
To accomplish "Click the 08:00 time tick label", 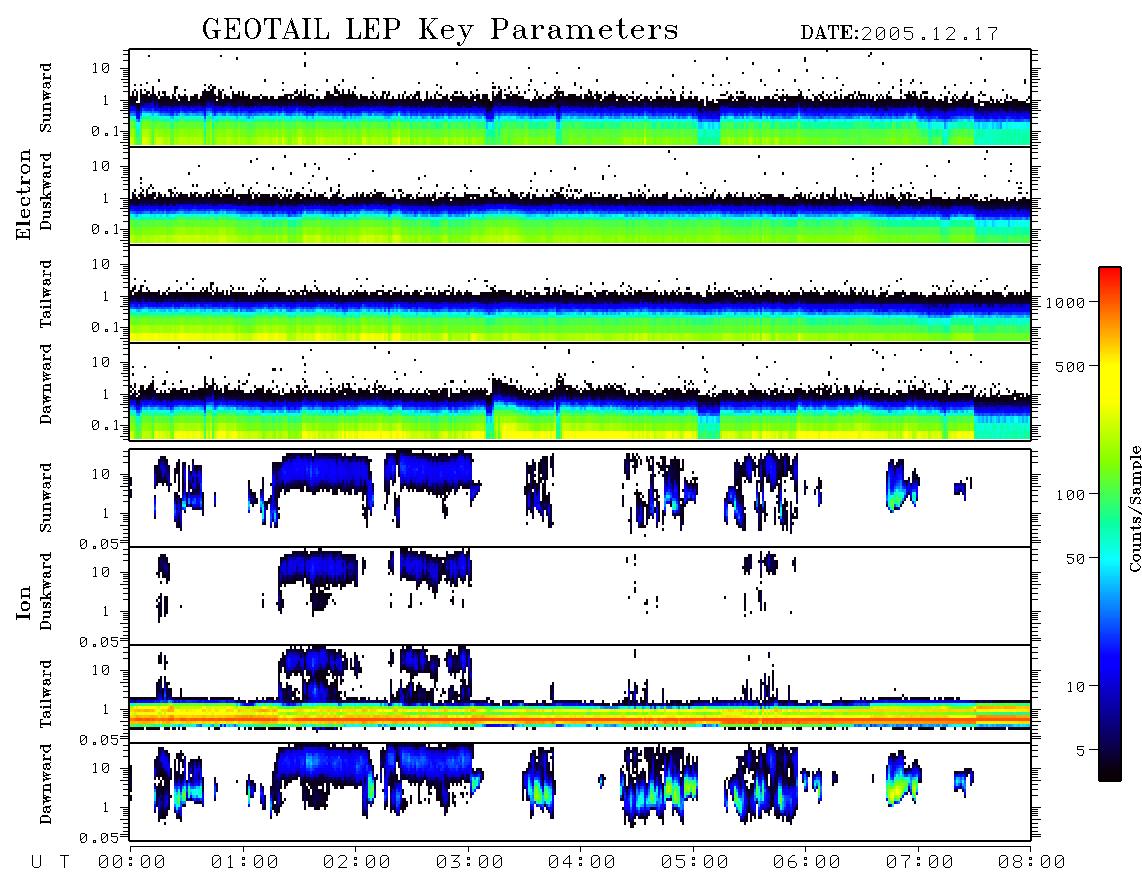I will (1032, 862).
